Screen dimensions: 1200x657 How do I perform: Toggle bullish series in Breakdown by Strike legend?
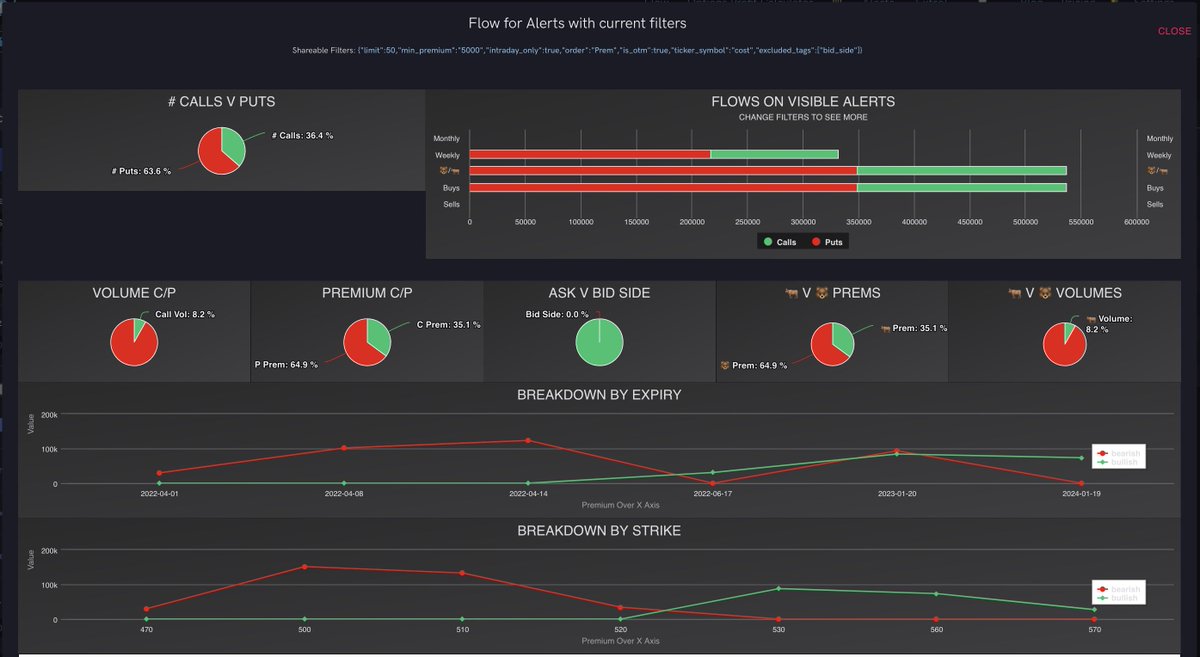[1116, 598]
